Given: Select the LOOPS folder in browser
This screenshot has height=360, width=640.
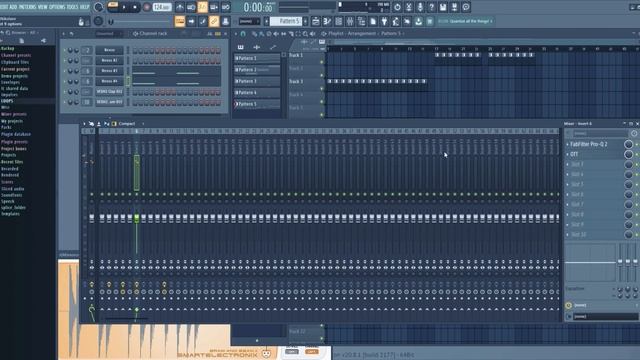Looking at the screenshot, I should click(7, 101).
